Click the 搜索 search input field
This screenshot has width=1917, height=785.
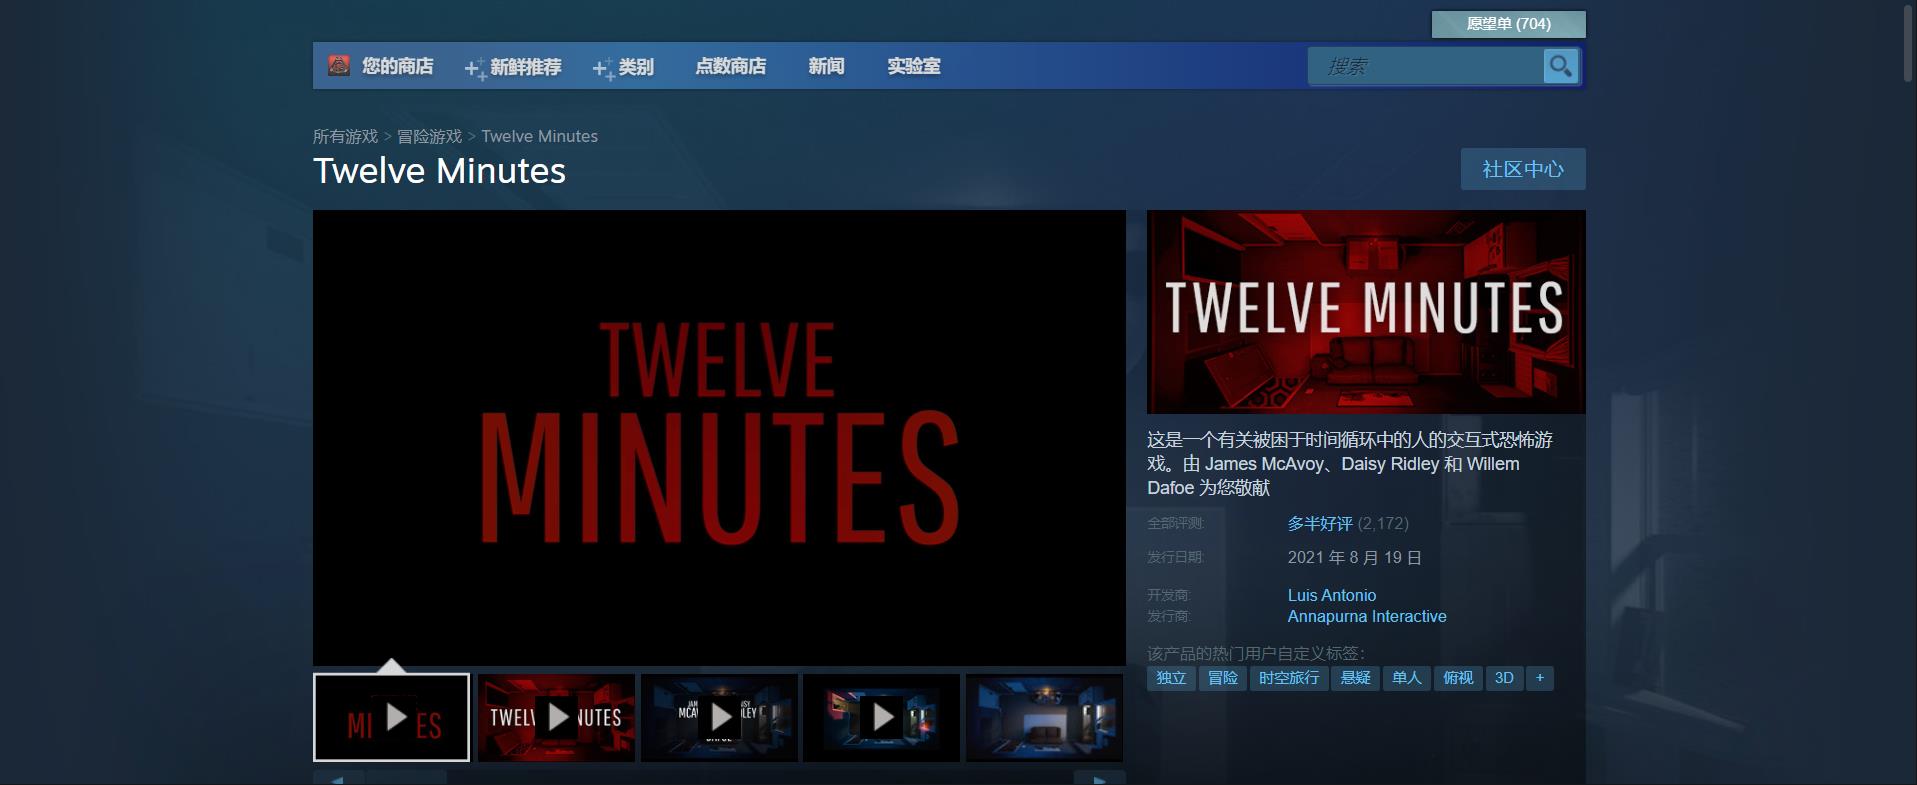pos(1425,67)
